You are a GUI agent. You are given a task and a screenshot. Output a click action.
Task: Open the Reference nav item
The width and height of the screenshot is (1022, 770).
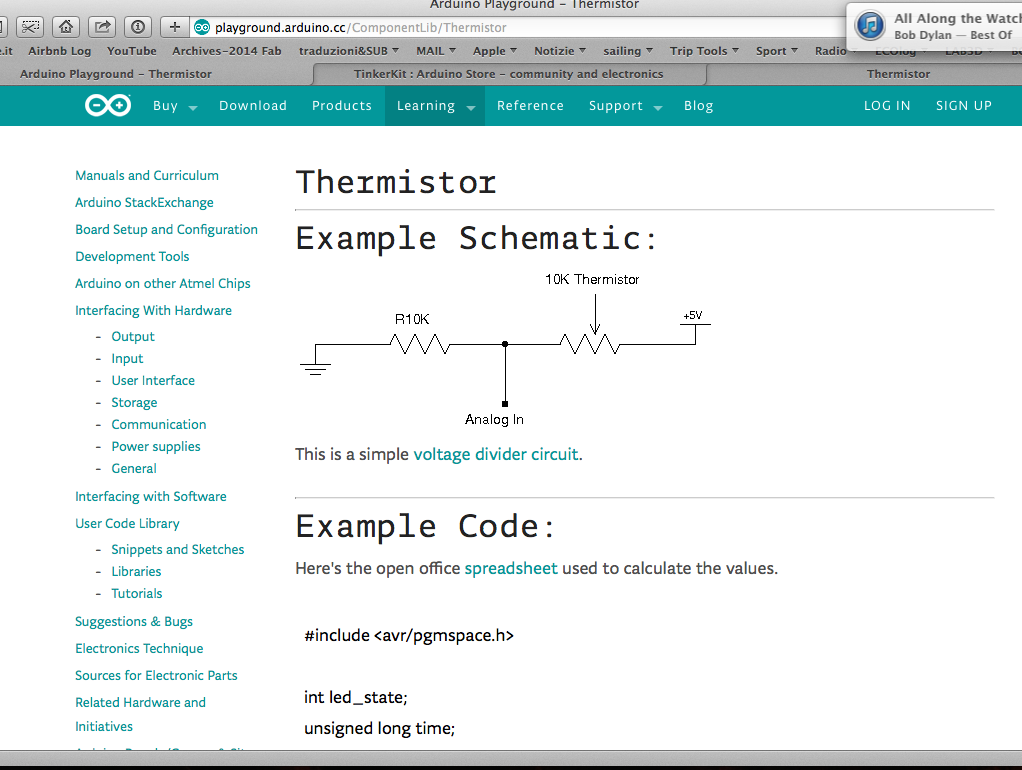(x=530, y=106)
